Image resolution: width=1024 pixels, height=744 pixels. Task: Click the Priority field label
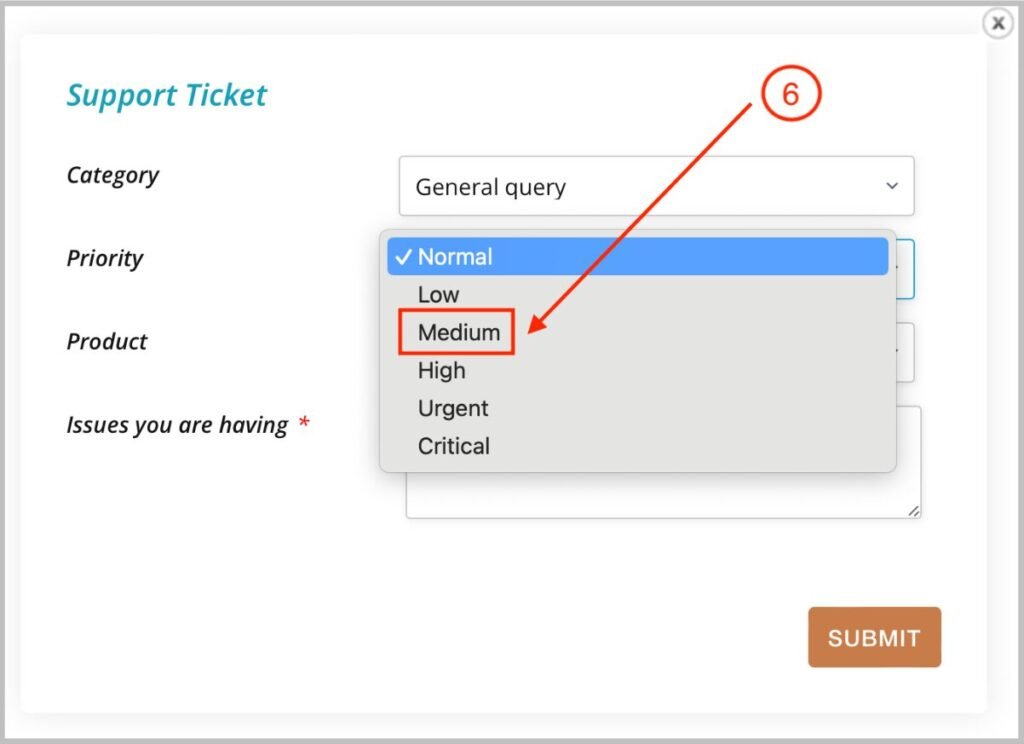(105, 258)
